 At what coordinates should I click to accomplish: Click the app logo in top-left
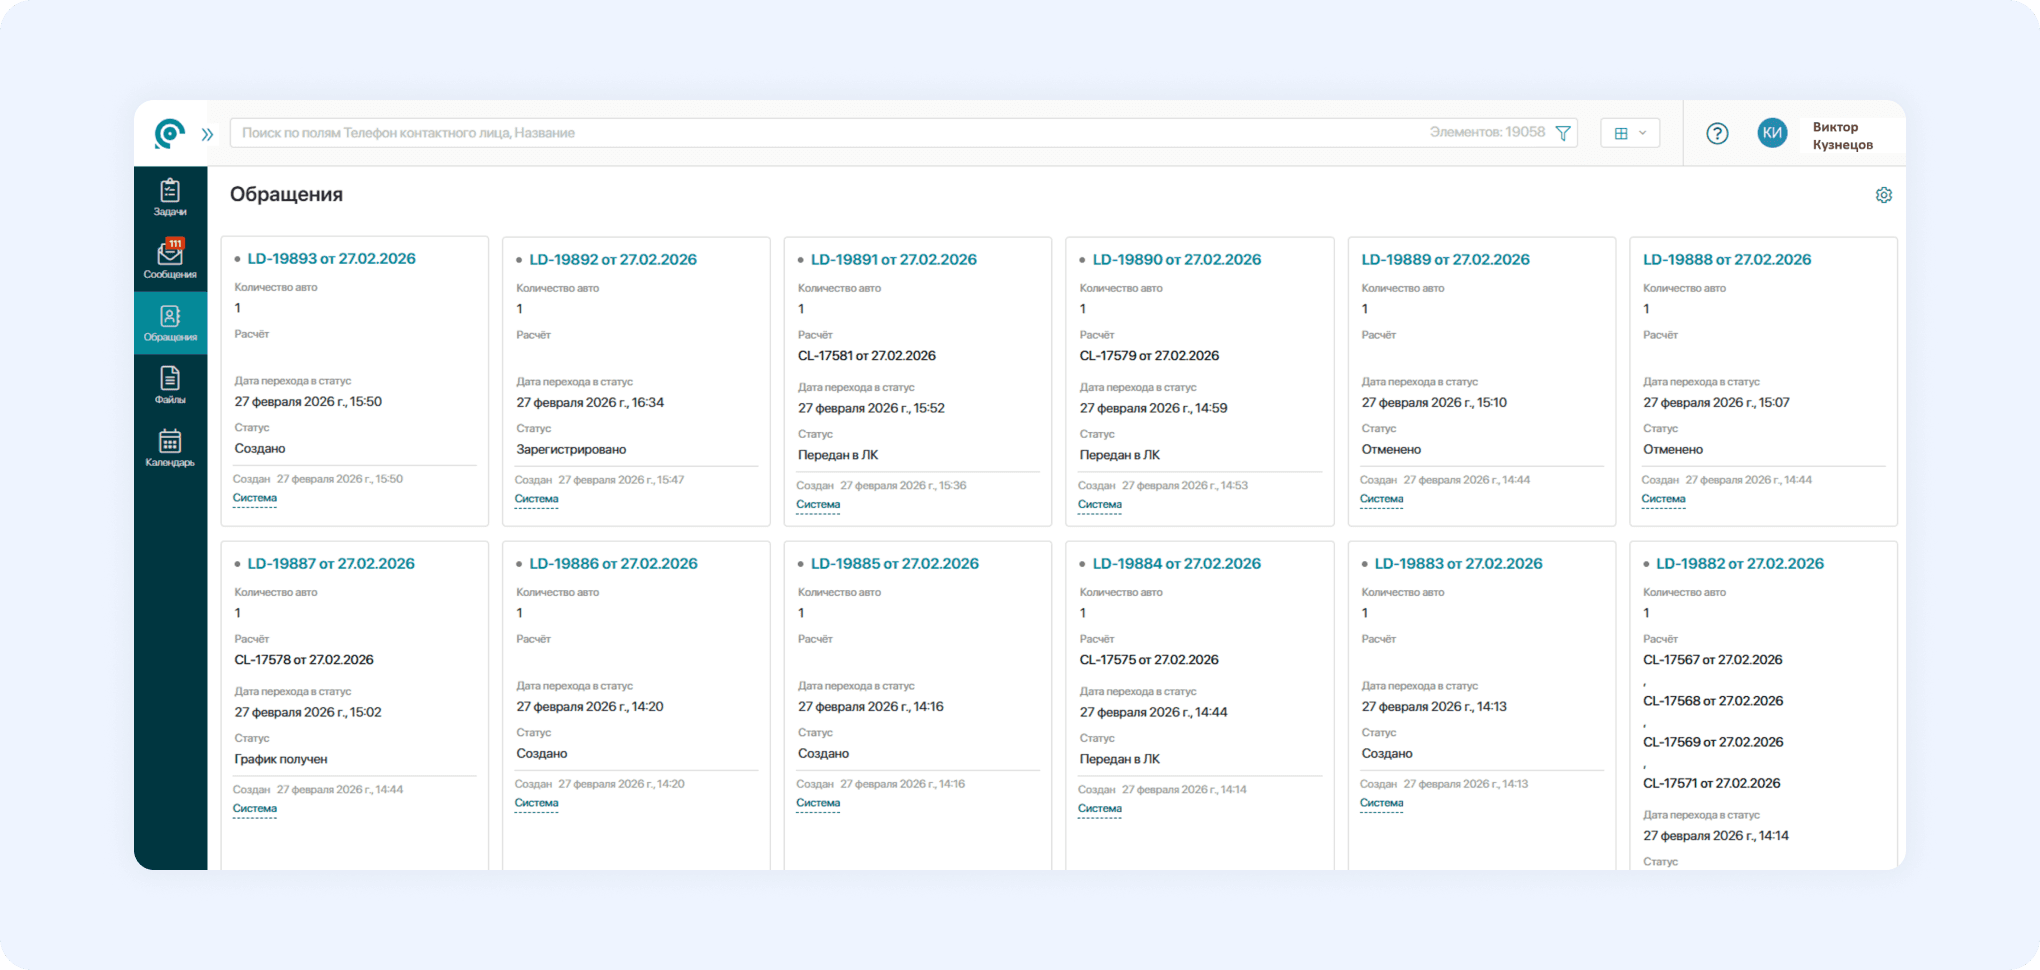click(169, 133)
